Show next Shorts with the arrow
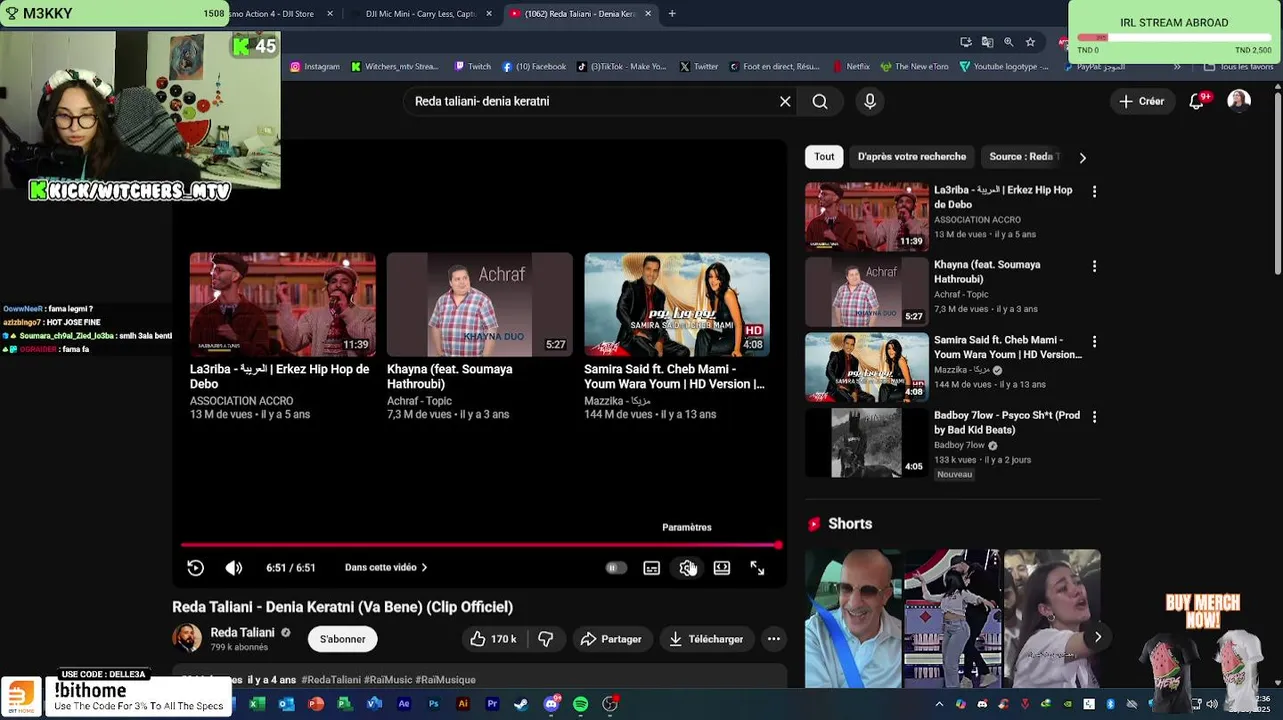The width and height of the screenshot is (1283, 720). [x=1097, y=637]
